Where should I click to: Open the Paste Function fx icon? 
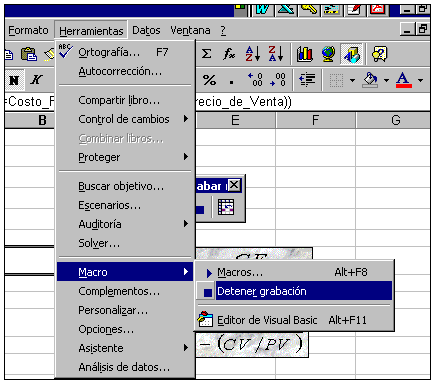click(229, 54)
